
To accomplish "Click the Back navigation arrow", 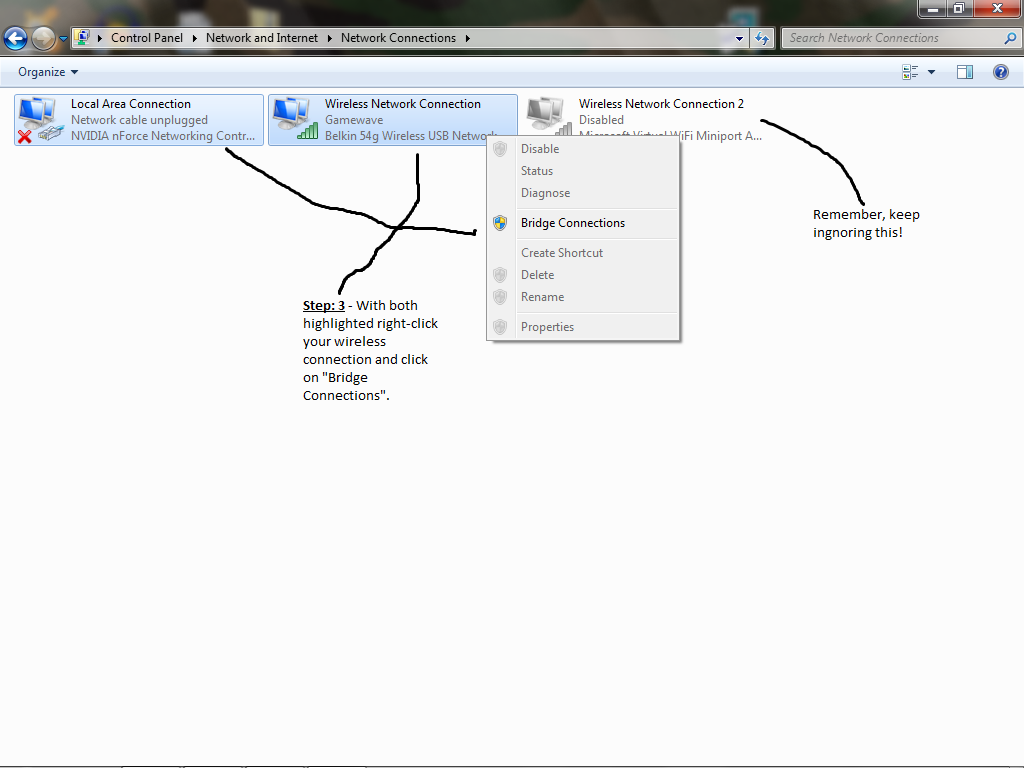I will 15,39.
